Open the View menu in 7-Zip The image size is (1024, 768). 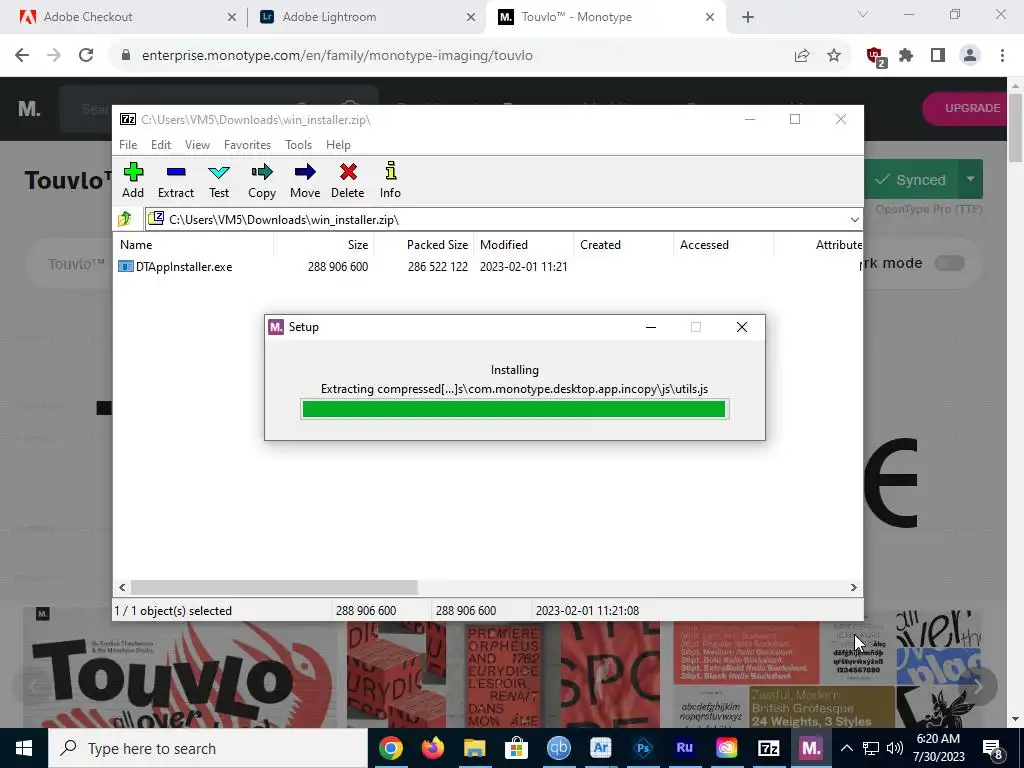197,145
